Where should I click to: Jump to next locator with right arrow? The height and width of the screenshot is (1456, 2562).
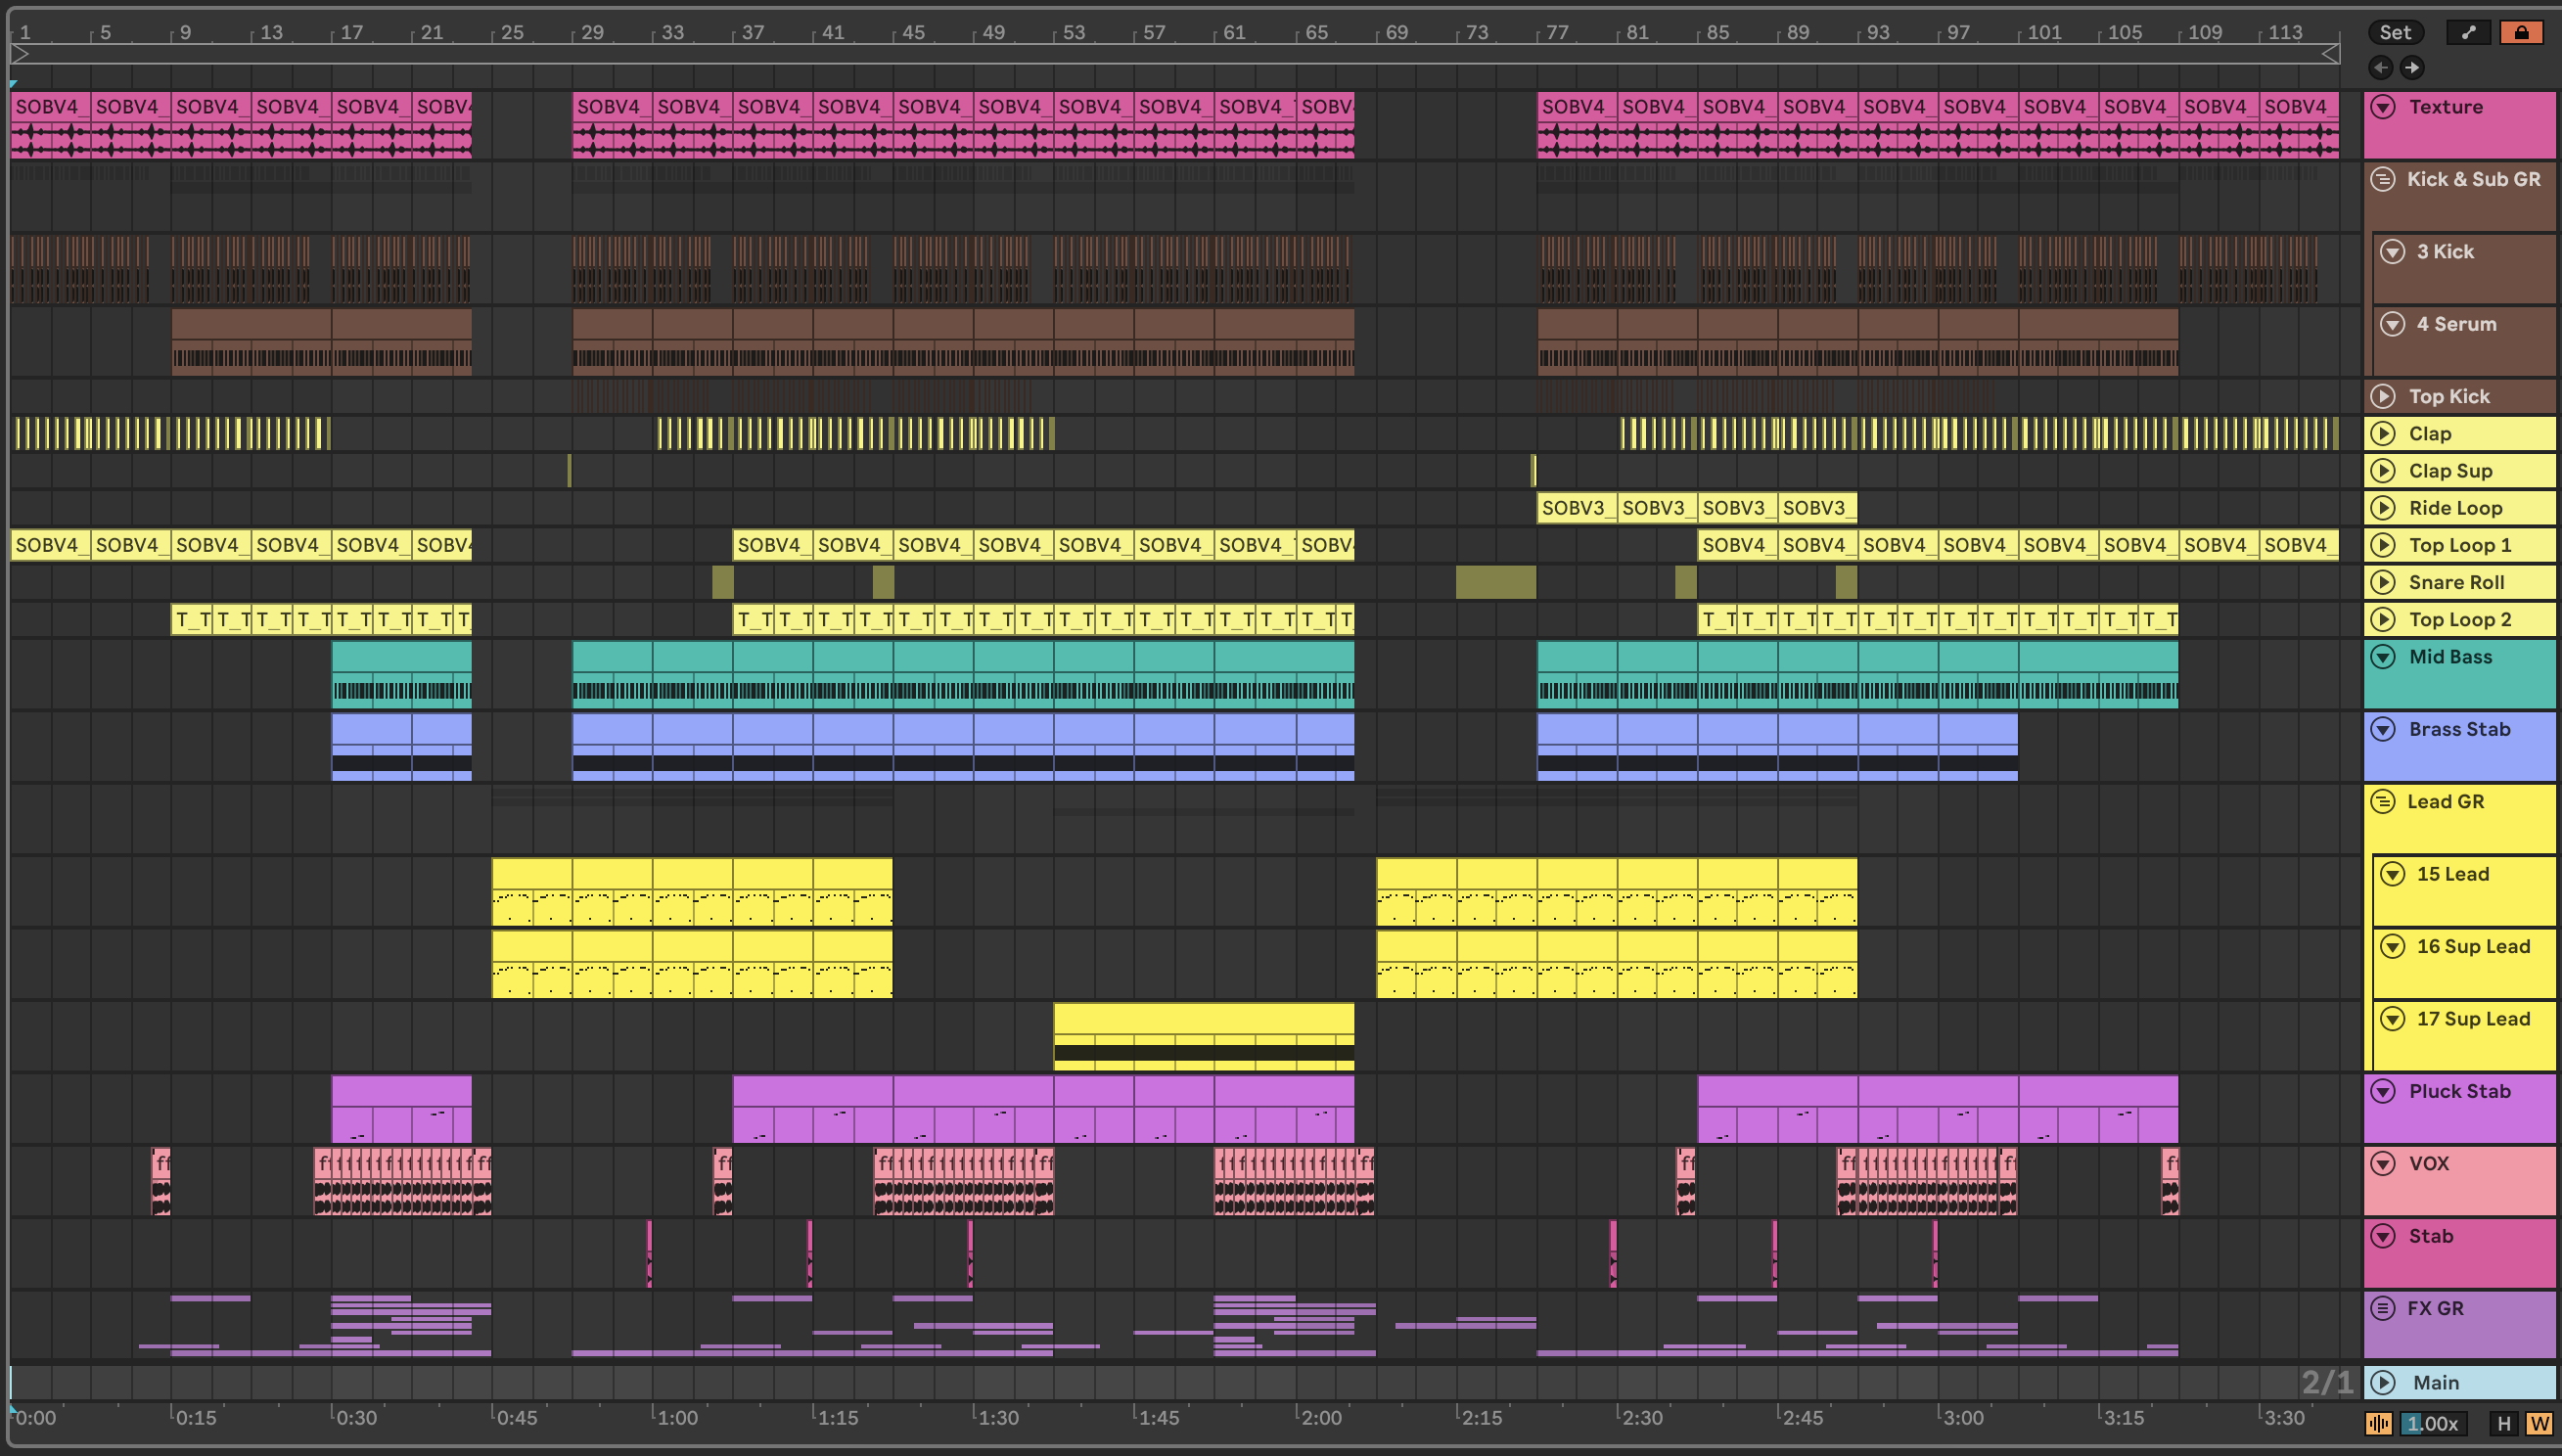pos(2412,68)
